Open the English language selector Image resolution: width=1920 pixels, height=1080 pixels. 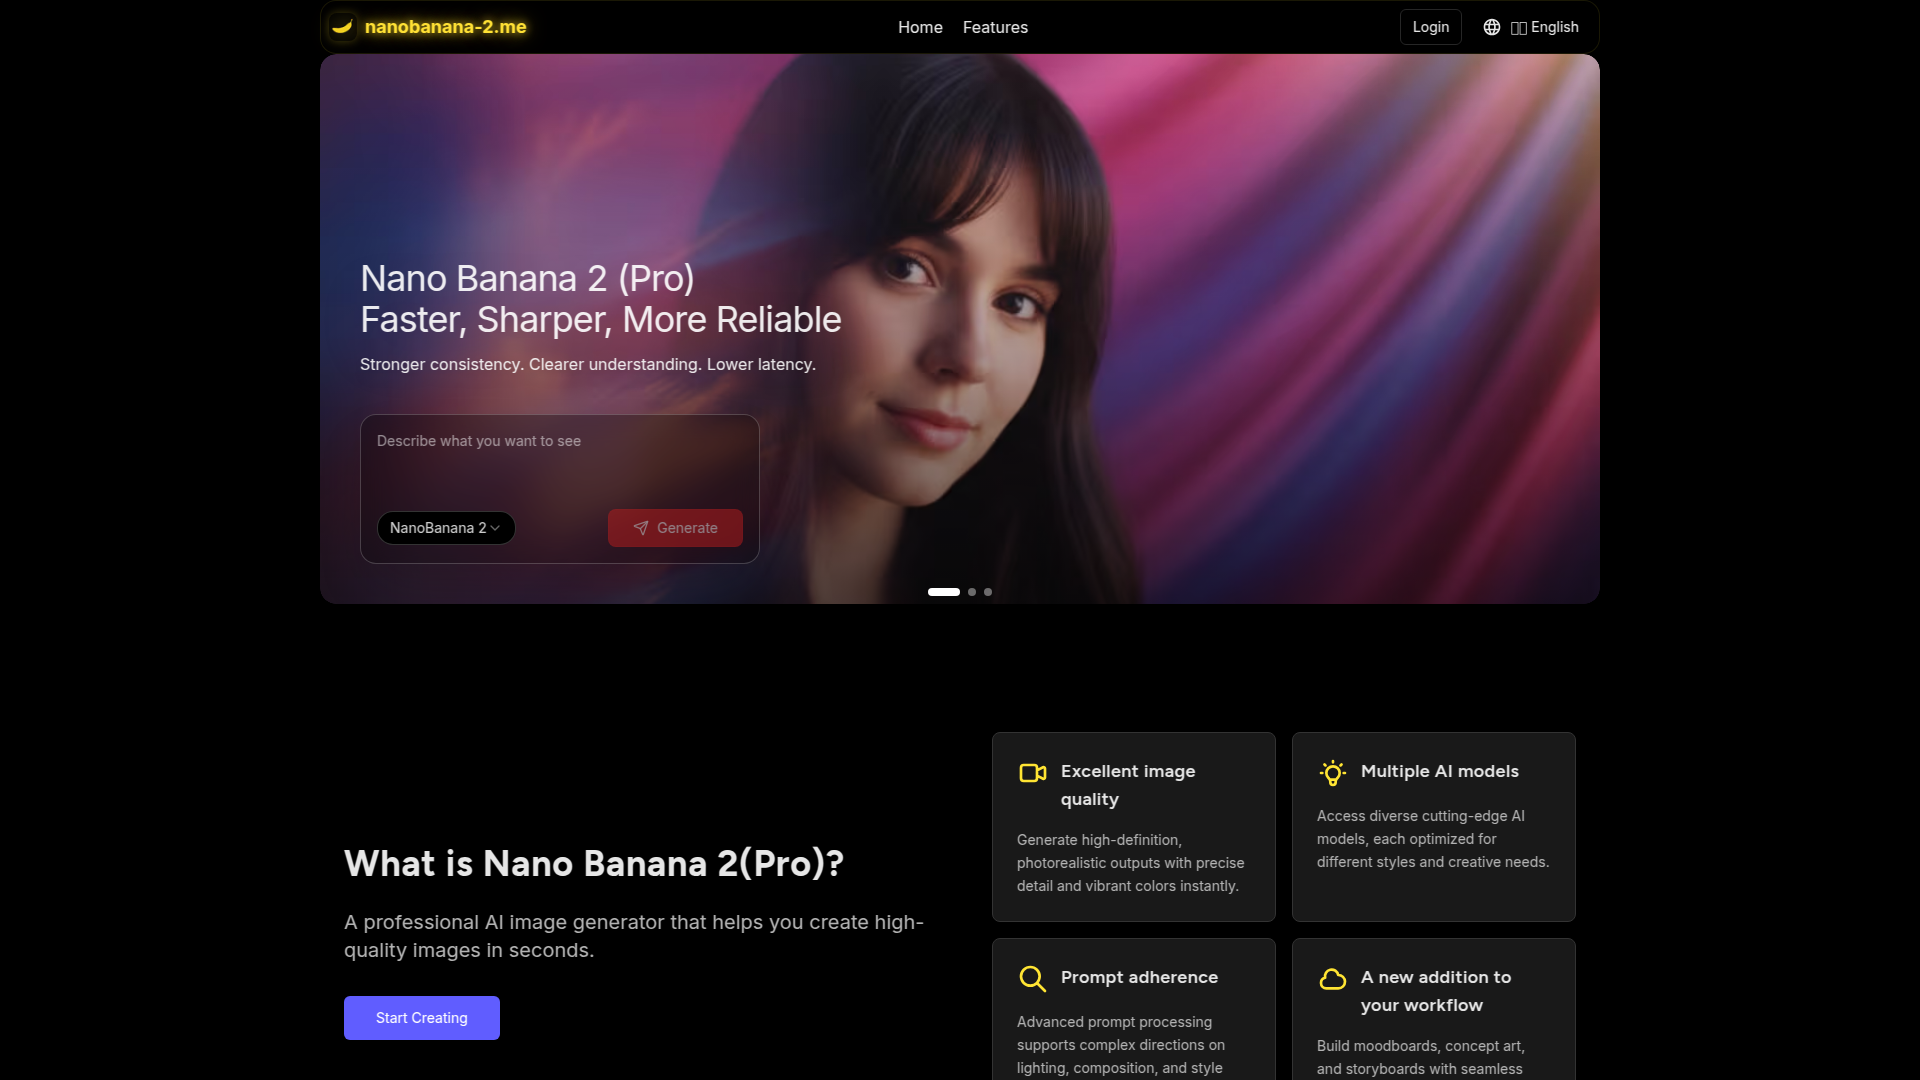point(1531,27)
